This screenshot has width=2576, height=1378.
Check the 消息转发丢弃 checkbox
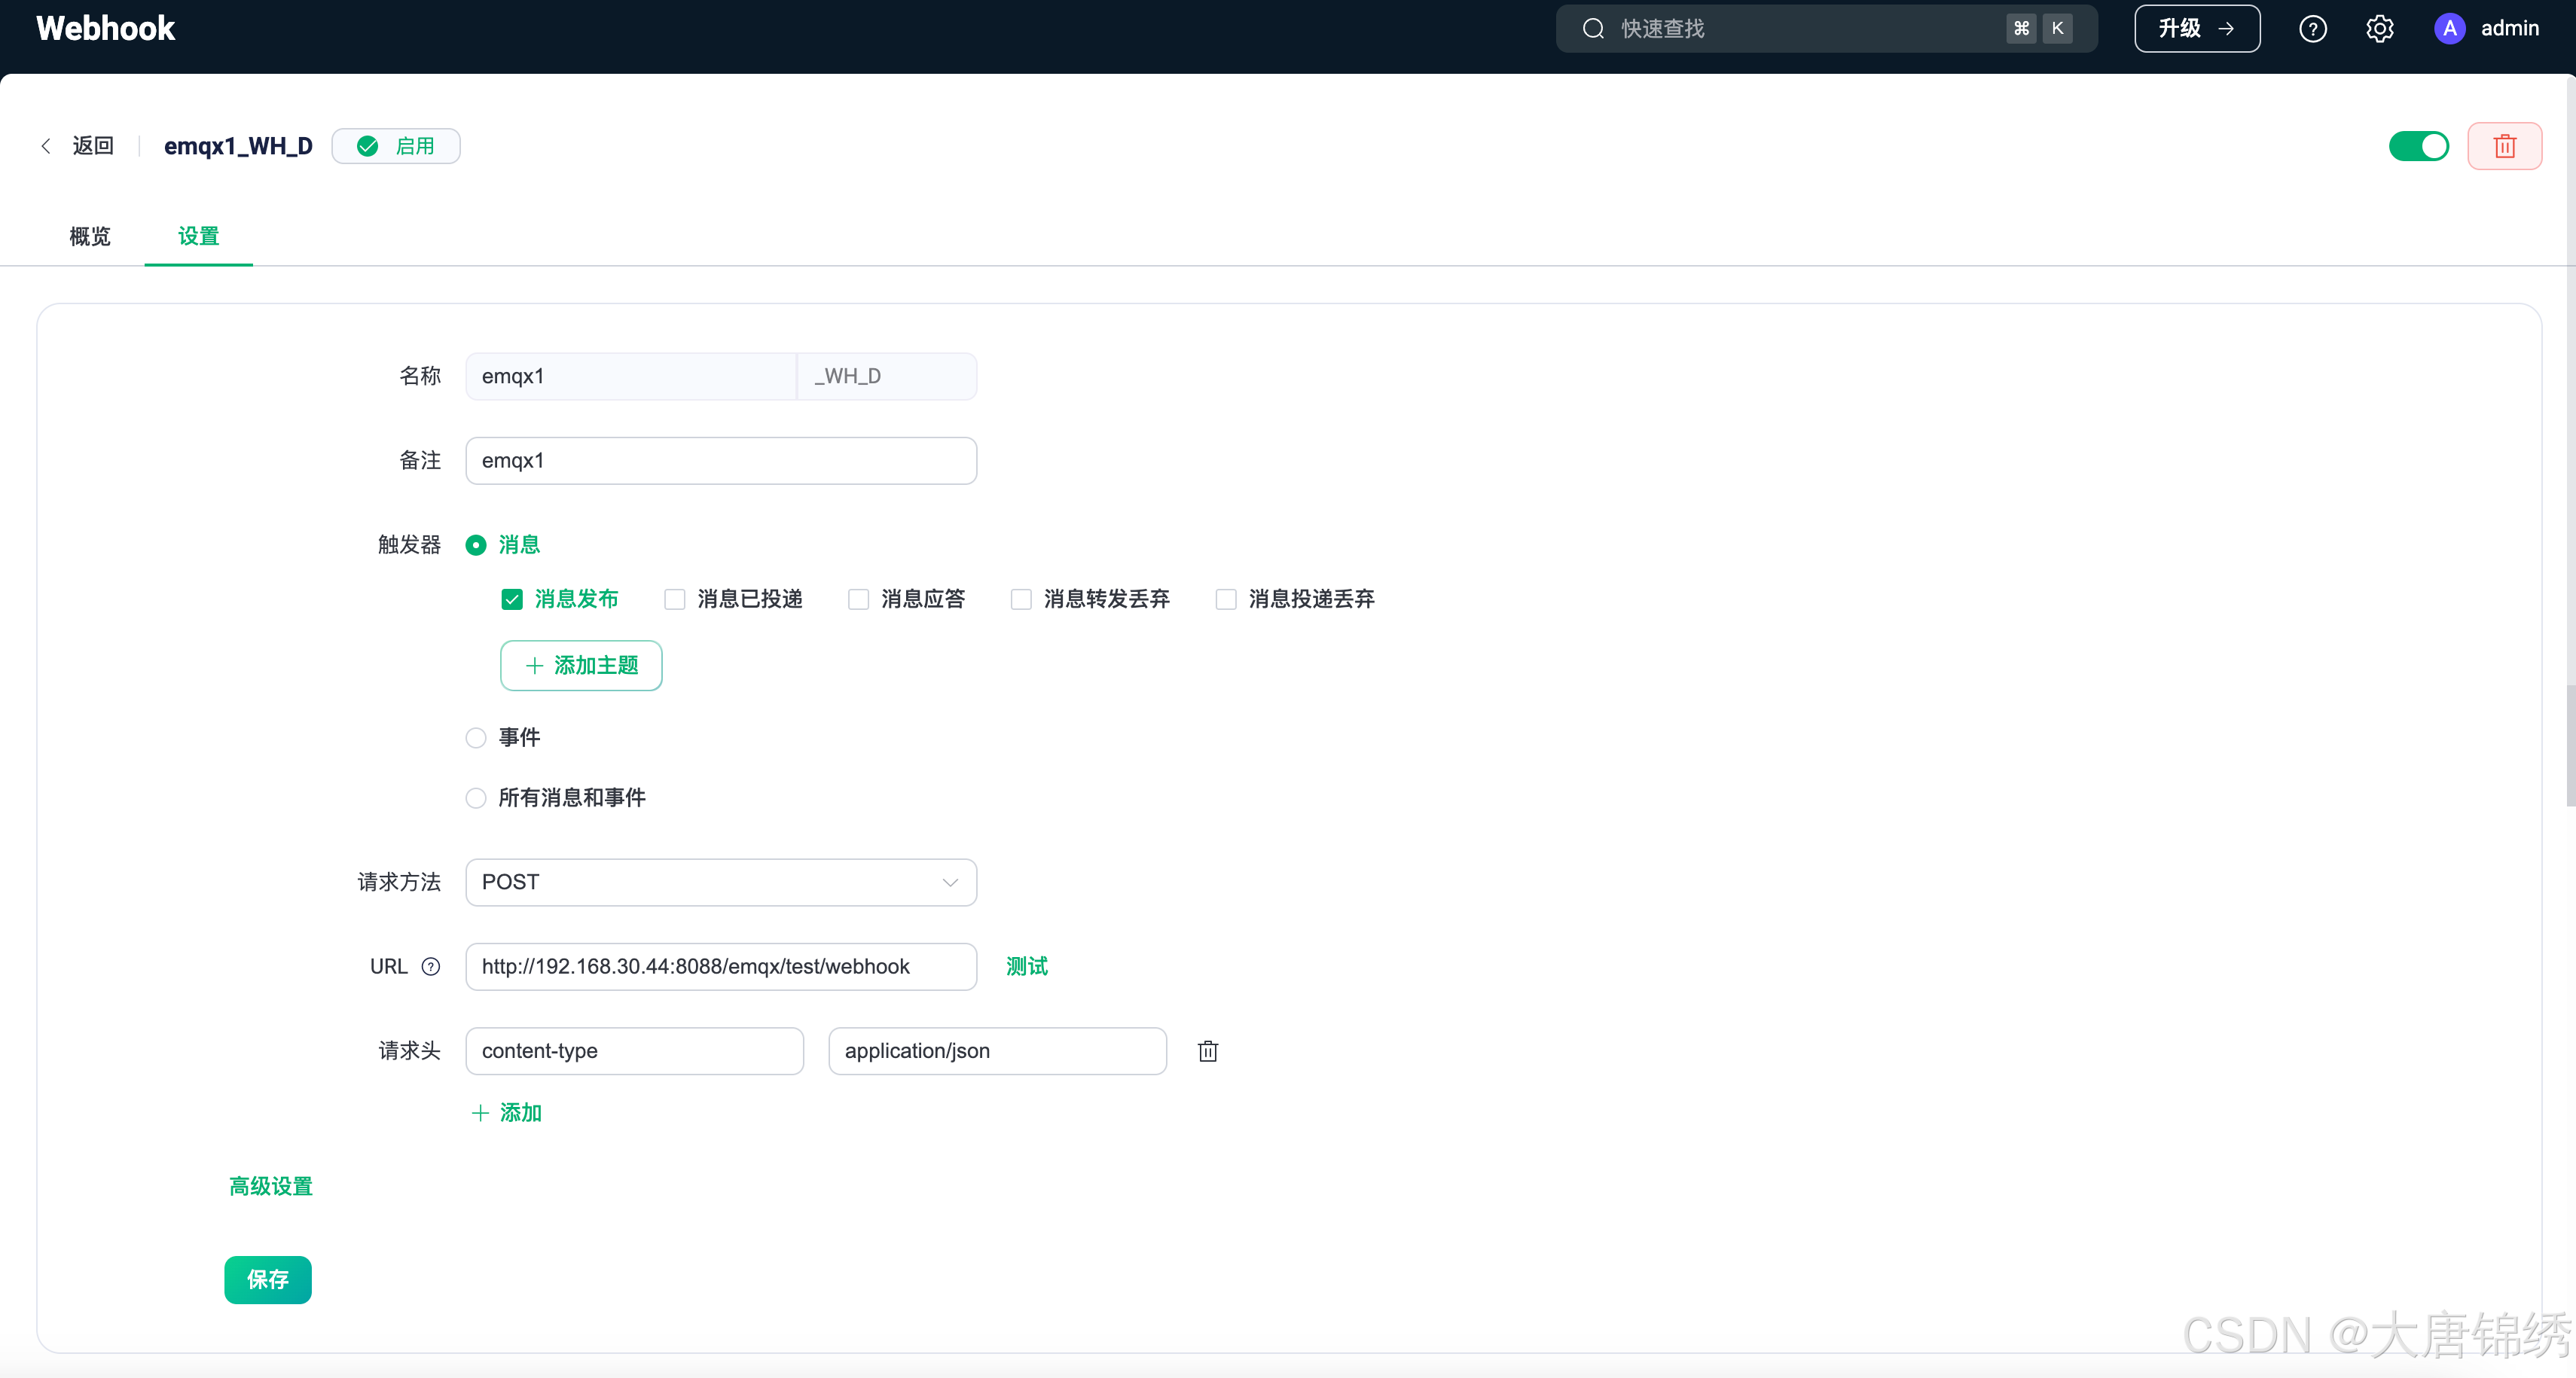[1021, 599]
